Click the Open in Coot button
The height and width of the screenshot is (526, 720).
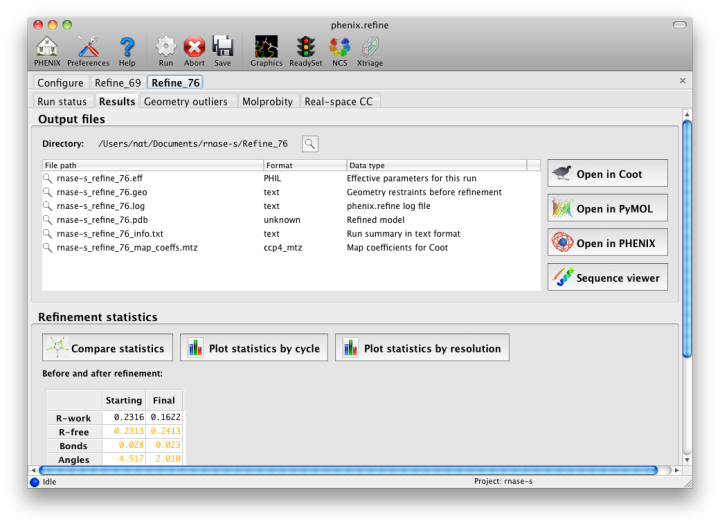[x=607, y=174]
